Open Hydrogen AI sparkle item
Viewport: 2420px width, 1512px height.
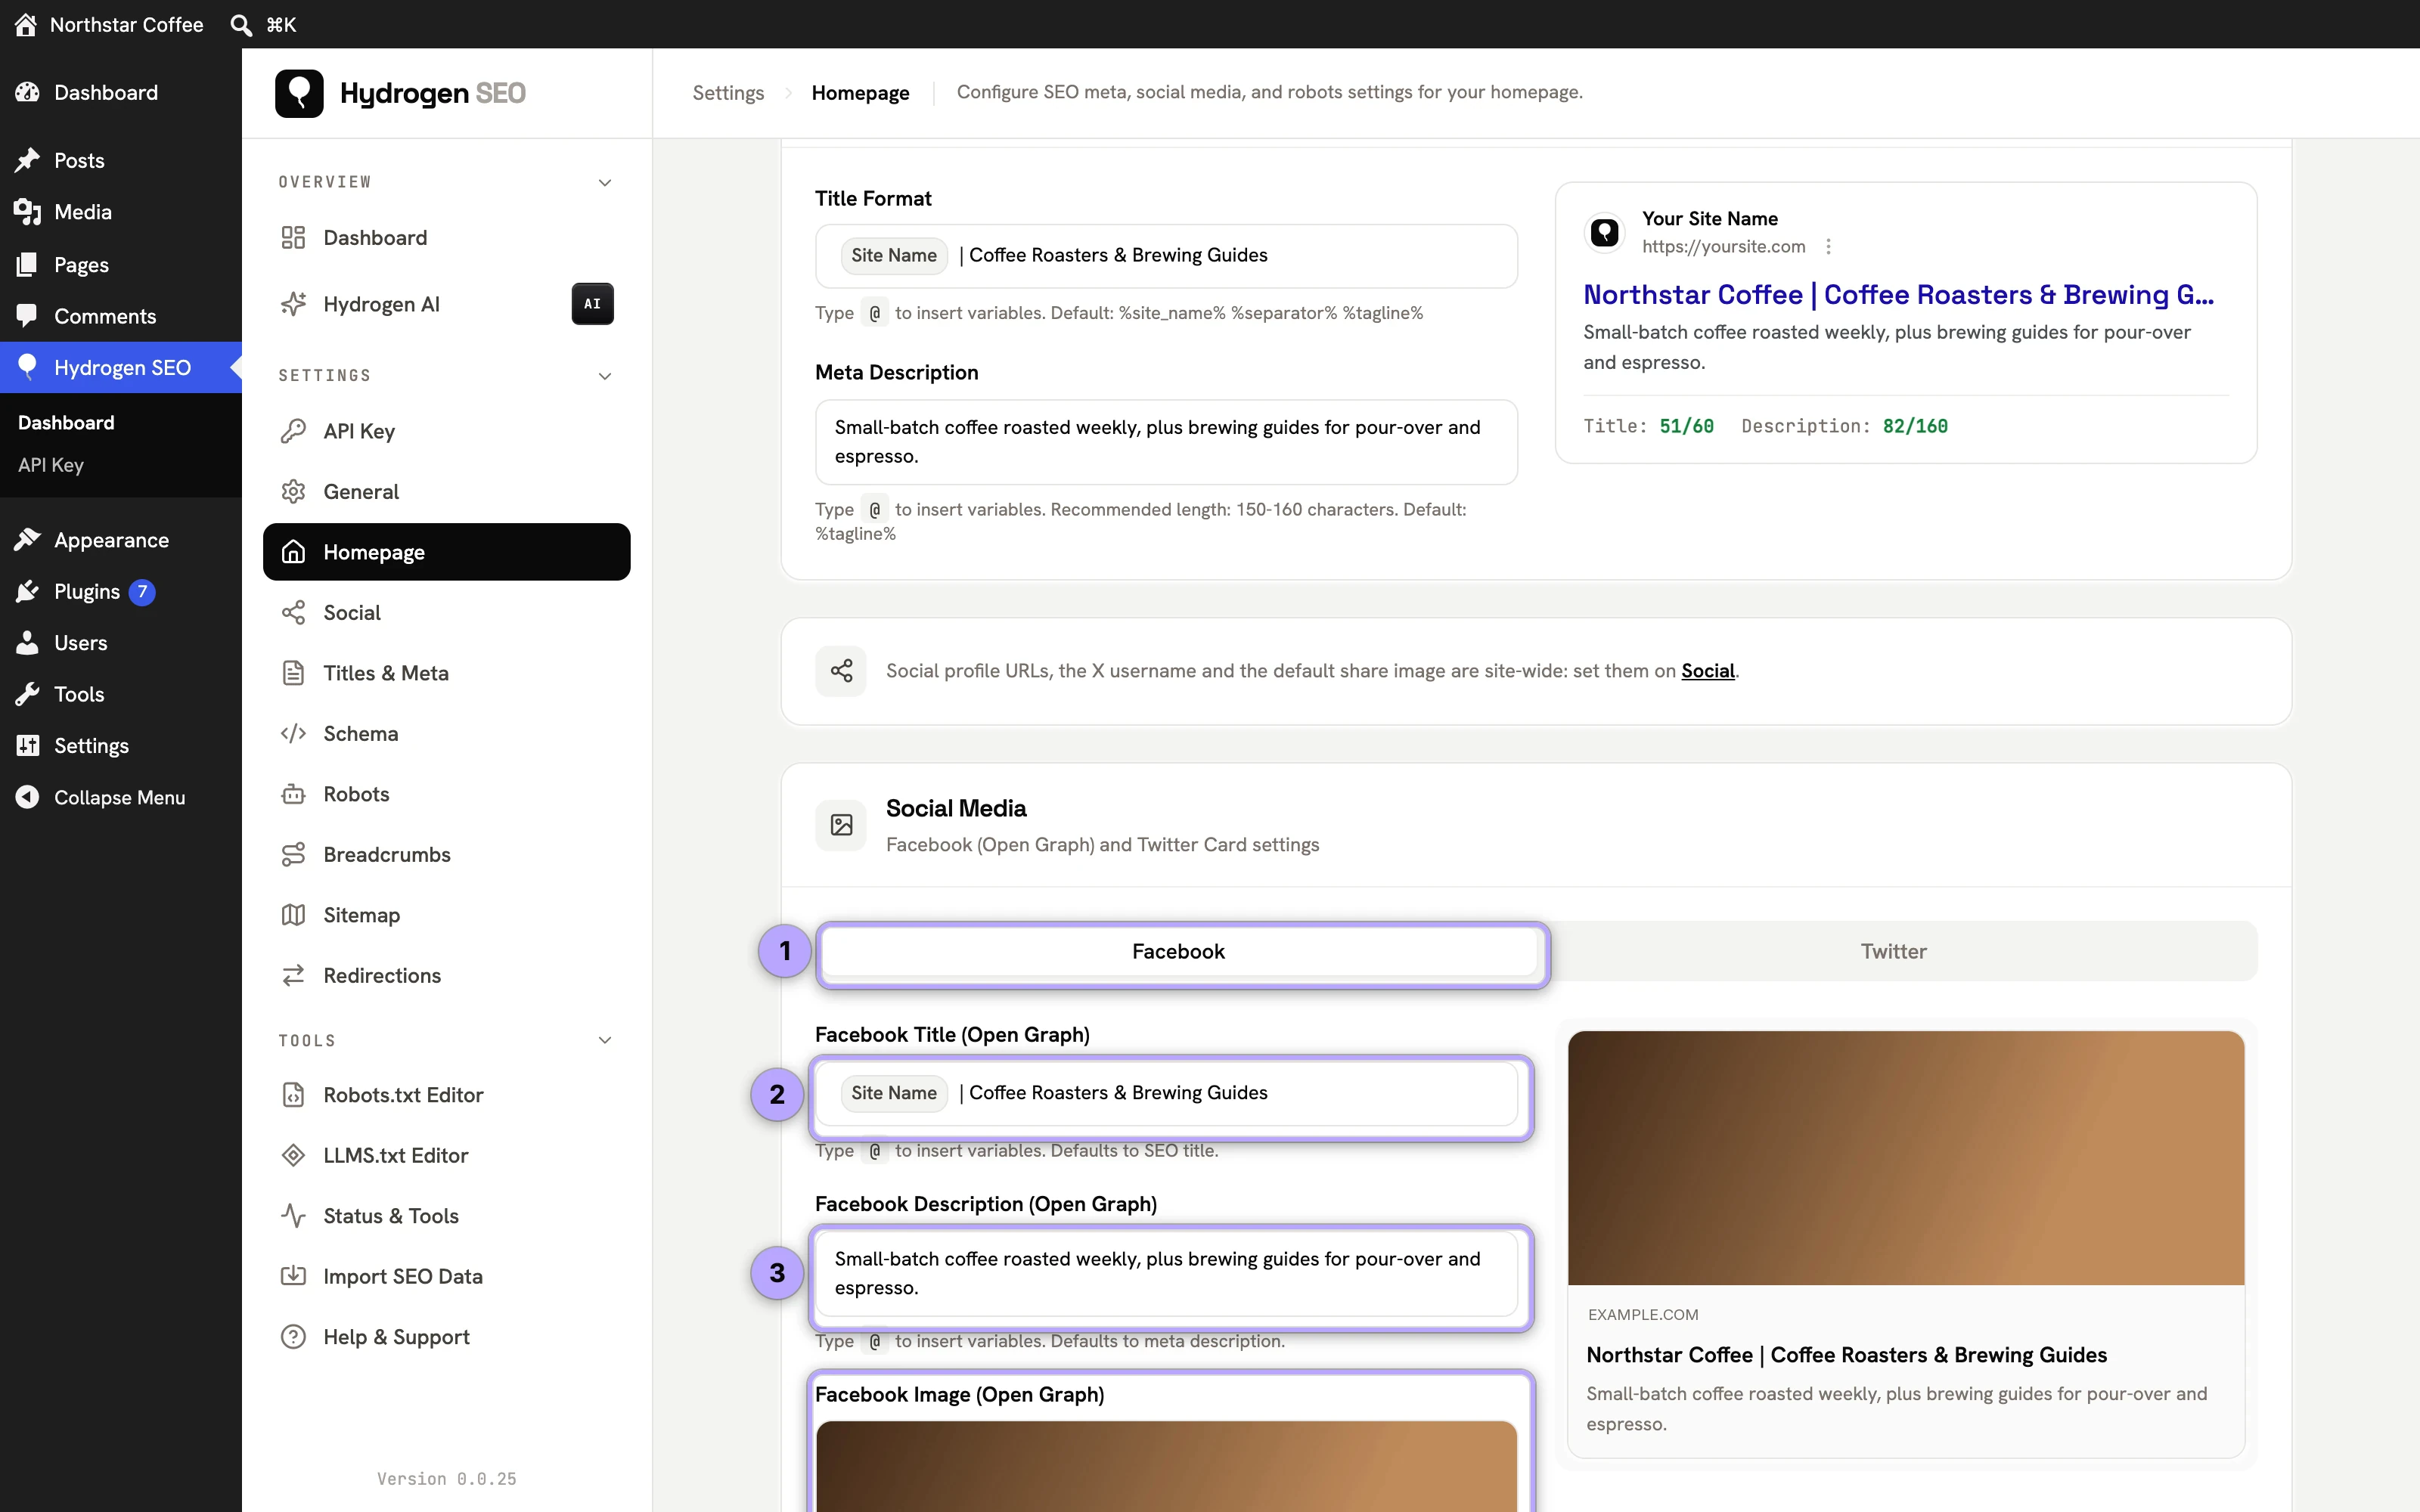coord(446,304)
